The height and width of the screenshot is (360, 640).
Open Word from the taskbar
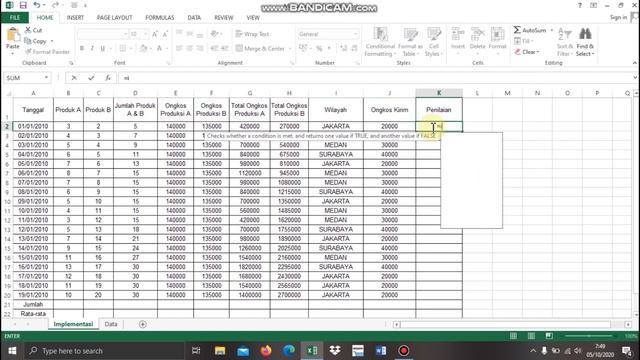click(380, 351)
